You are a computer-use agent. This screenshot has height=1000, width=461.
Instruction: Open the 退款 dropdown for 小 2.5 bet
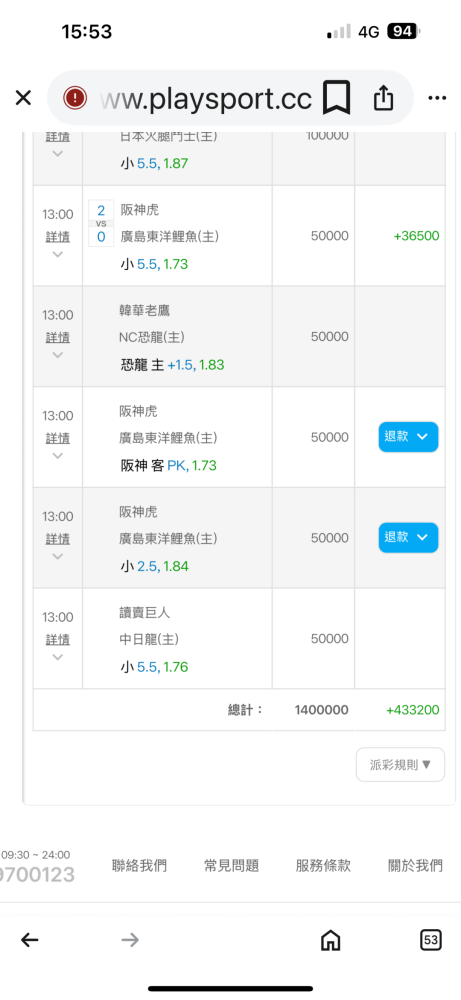(408, 538)
